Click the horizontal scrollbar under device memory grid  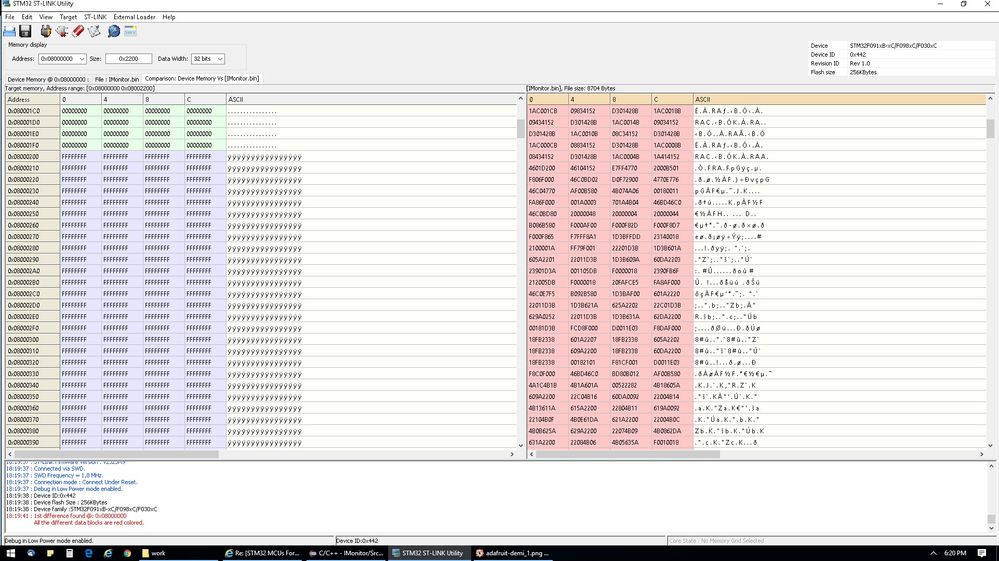(260, 454)
